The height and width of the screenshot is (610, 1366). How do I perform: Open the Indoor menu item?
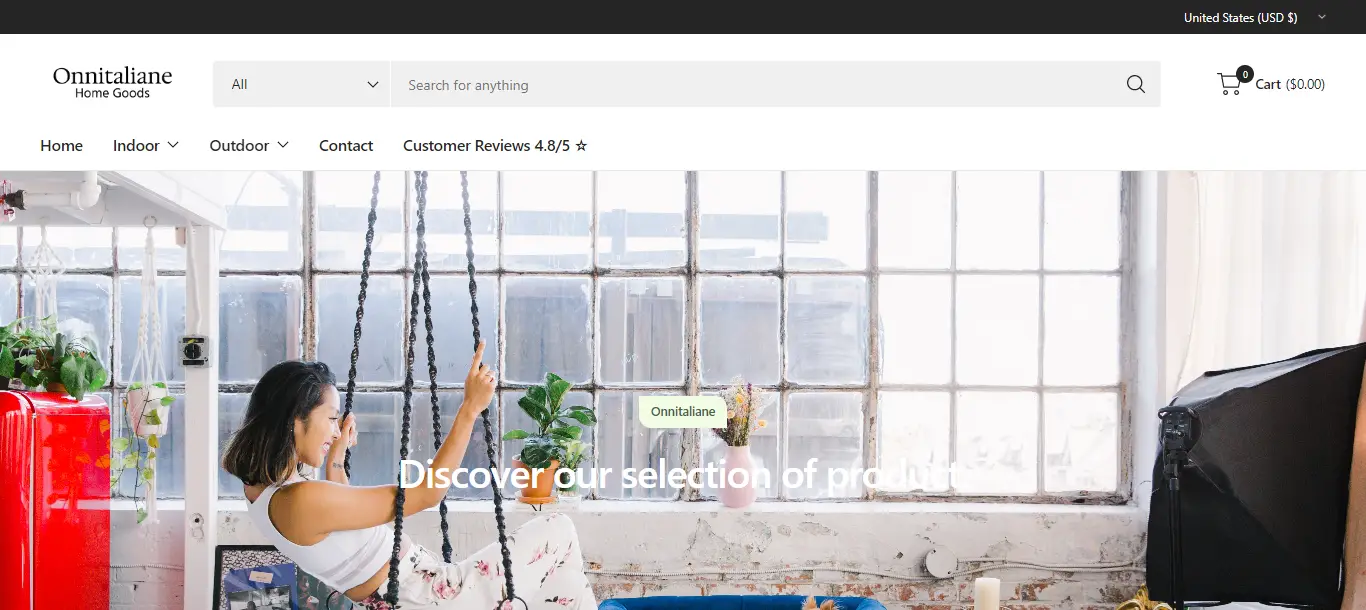[136, 145]
